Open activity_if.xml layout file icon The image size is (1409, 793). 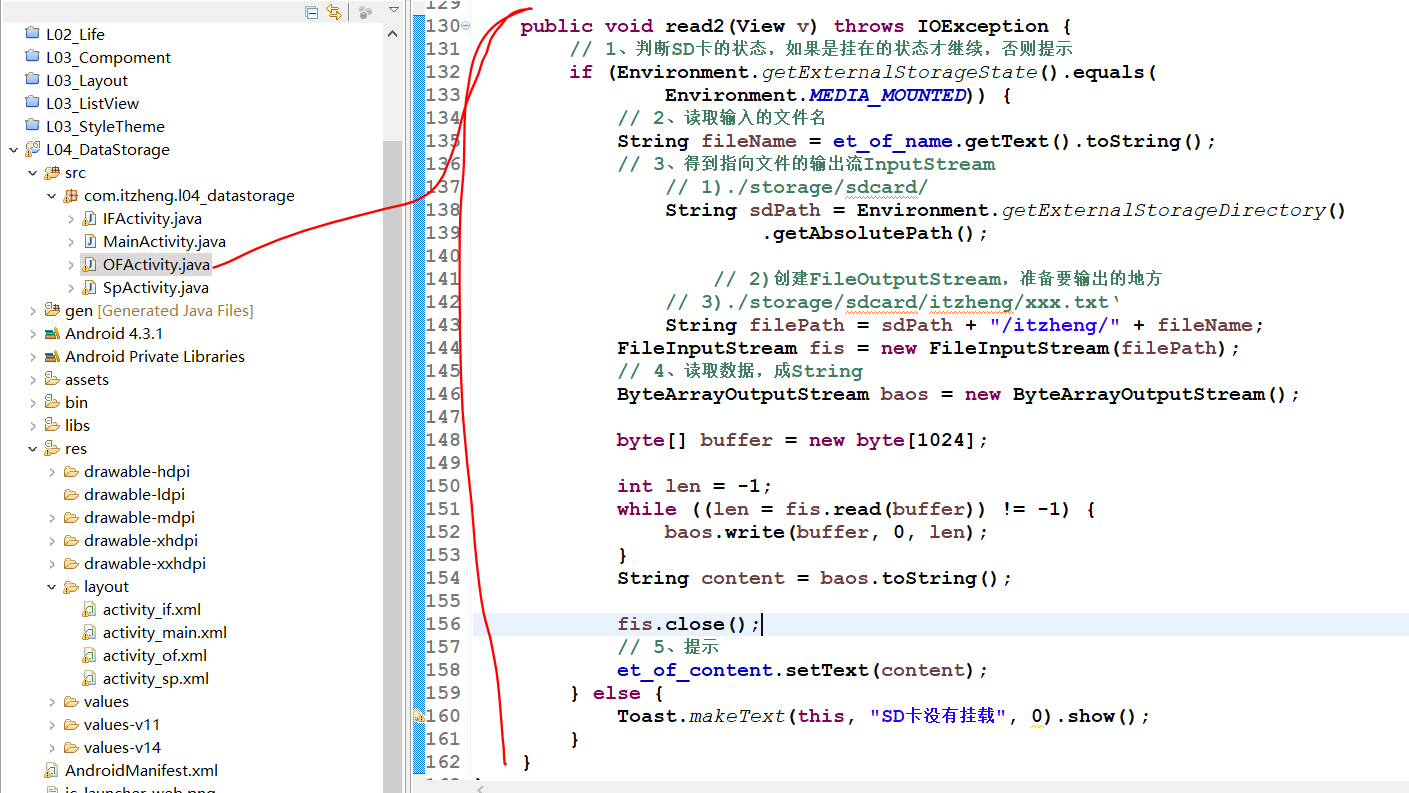[x=90, y=609]
